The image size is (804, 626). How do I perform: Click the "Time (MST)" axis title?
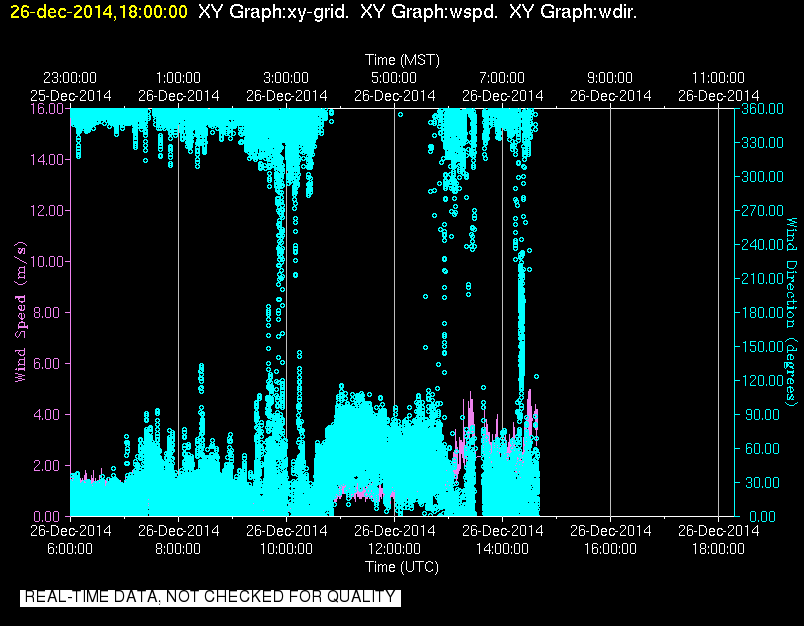point(402,60)
